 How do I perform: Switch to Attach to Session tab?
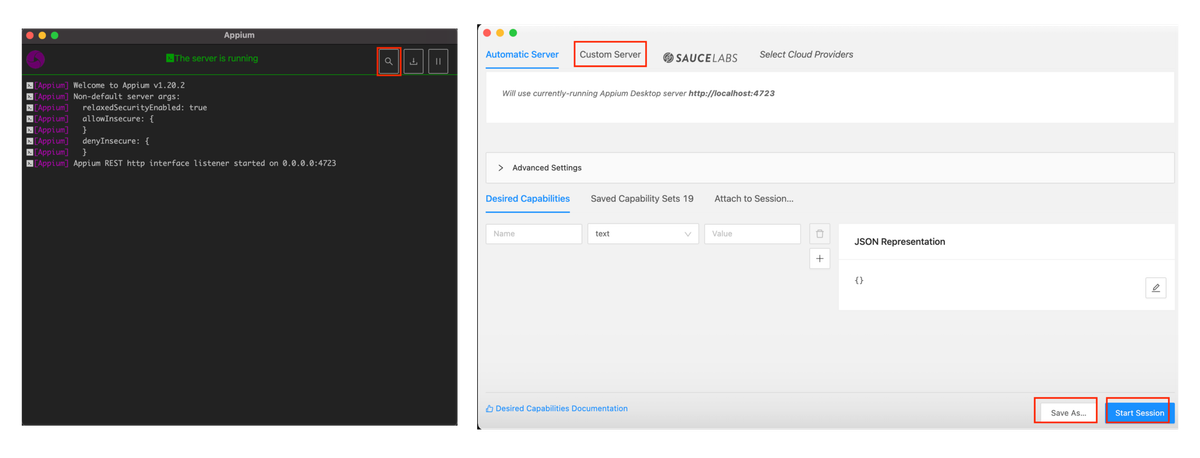pos(754,198)
